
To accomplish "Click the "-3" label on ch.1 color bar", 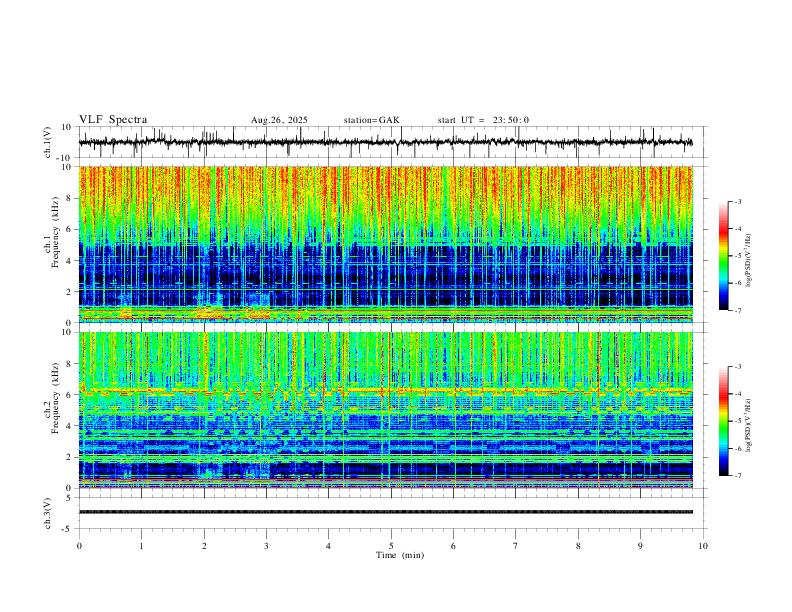I will [737, 201].
